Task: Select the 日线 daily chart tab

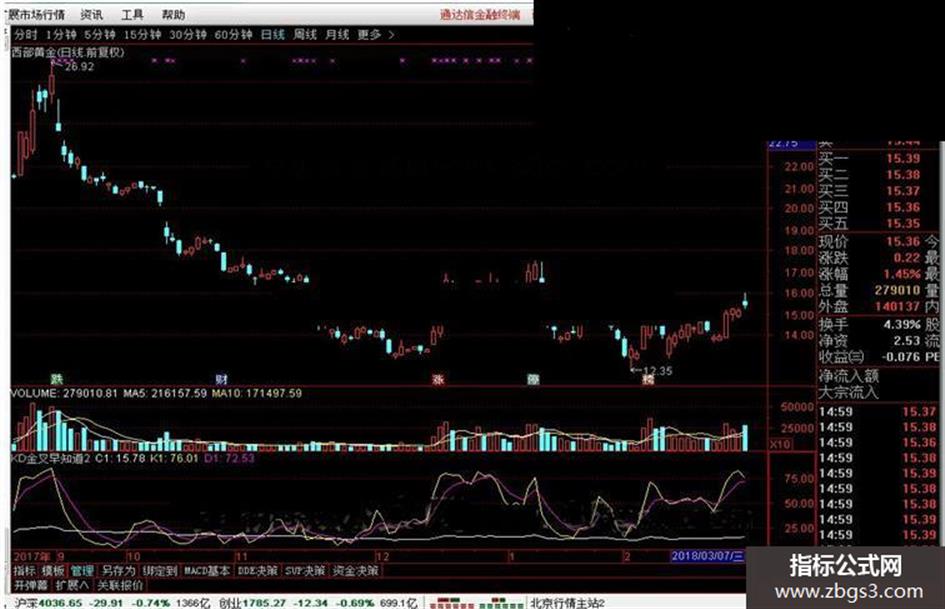Action: point(272,35)
